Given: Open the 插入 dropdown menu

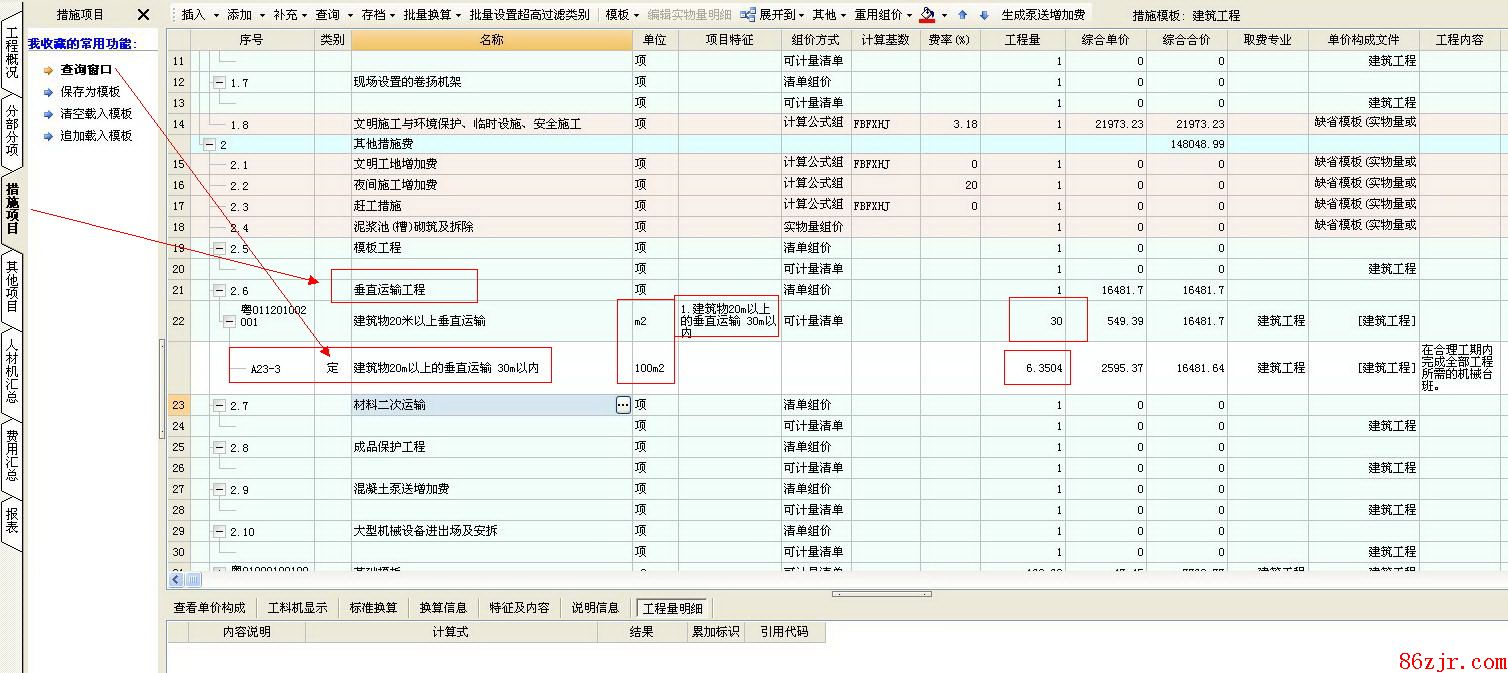Looking at the screenshot, I should pyautogui.click(x=198, y=15).
